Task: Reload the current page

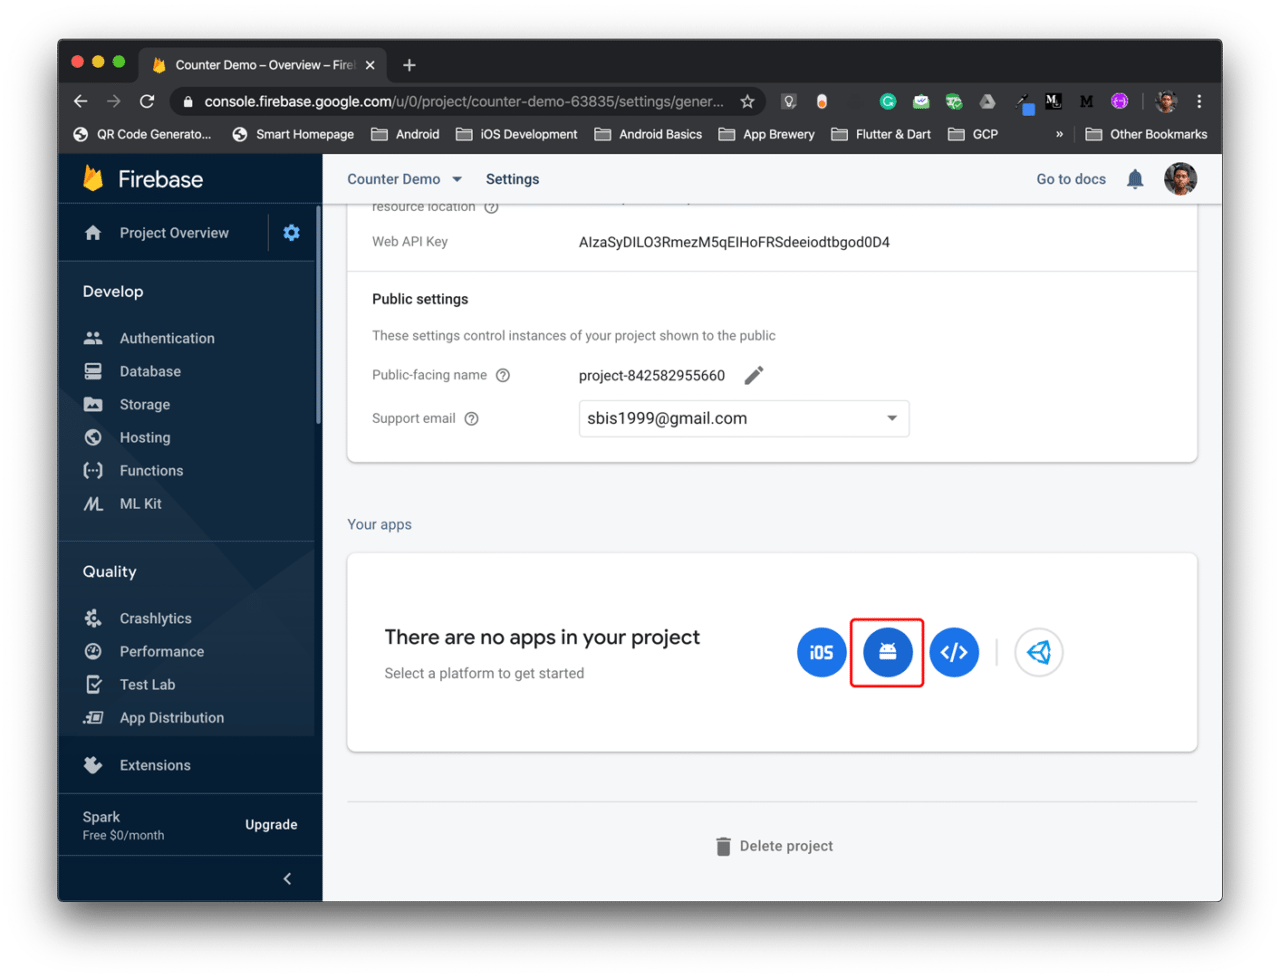Action: 147,101
